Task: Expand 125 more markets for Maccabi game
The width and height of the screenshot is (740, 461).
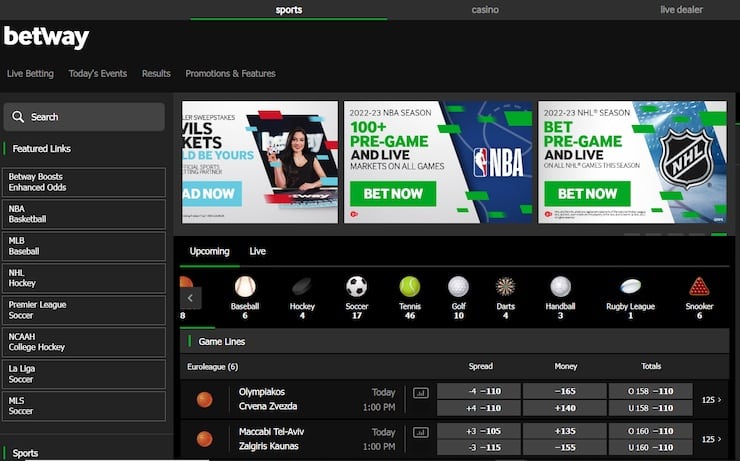Action: pos(711,439)
